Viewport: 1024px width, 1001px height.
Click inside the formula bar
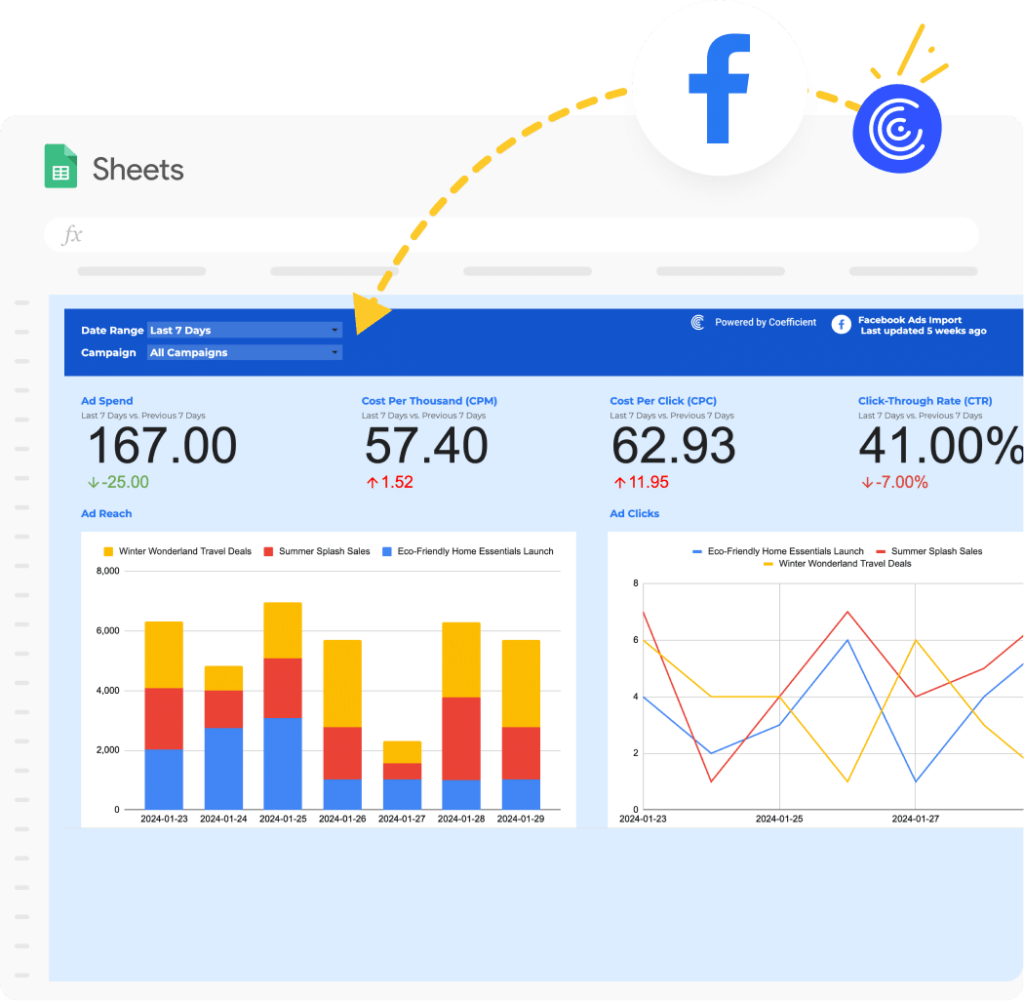[x=511, y=235]
